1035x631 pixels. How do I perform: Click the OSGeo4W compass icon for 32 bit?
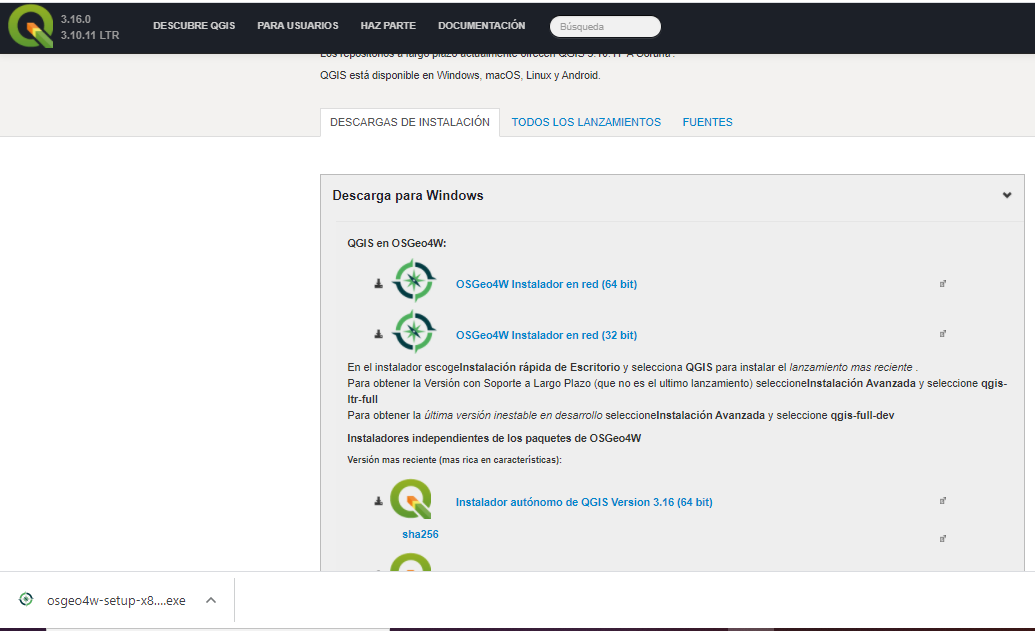pyautogui.click(x=414, y=331)
